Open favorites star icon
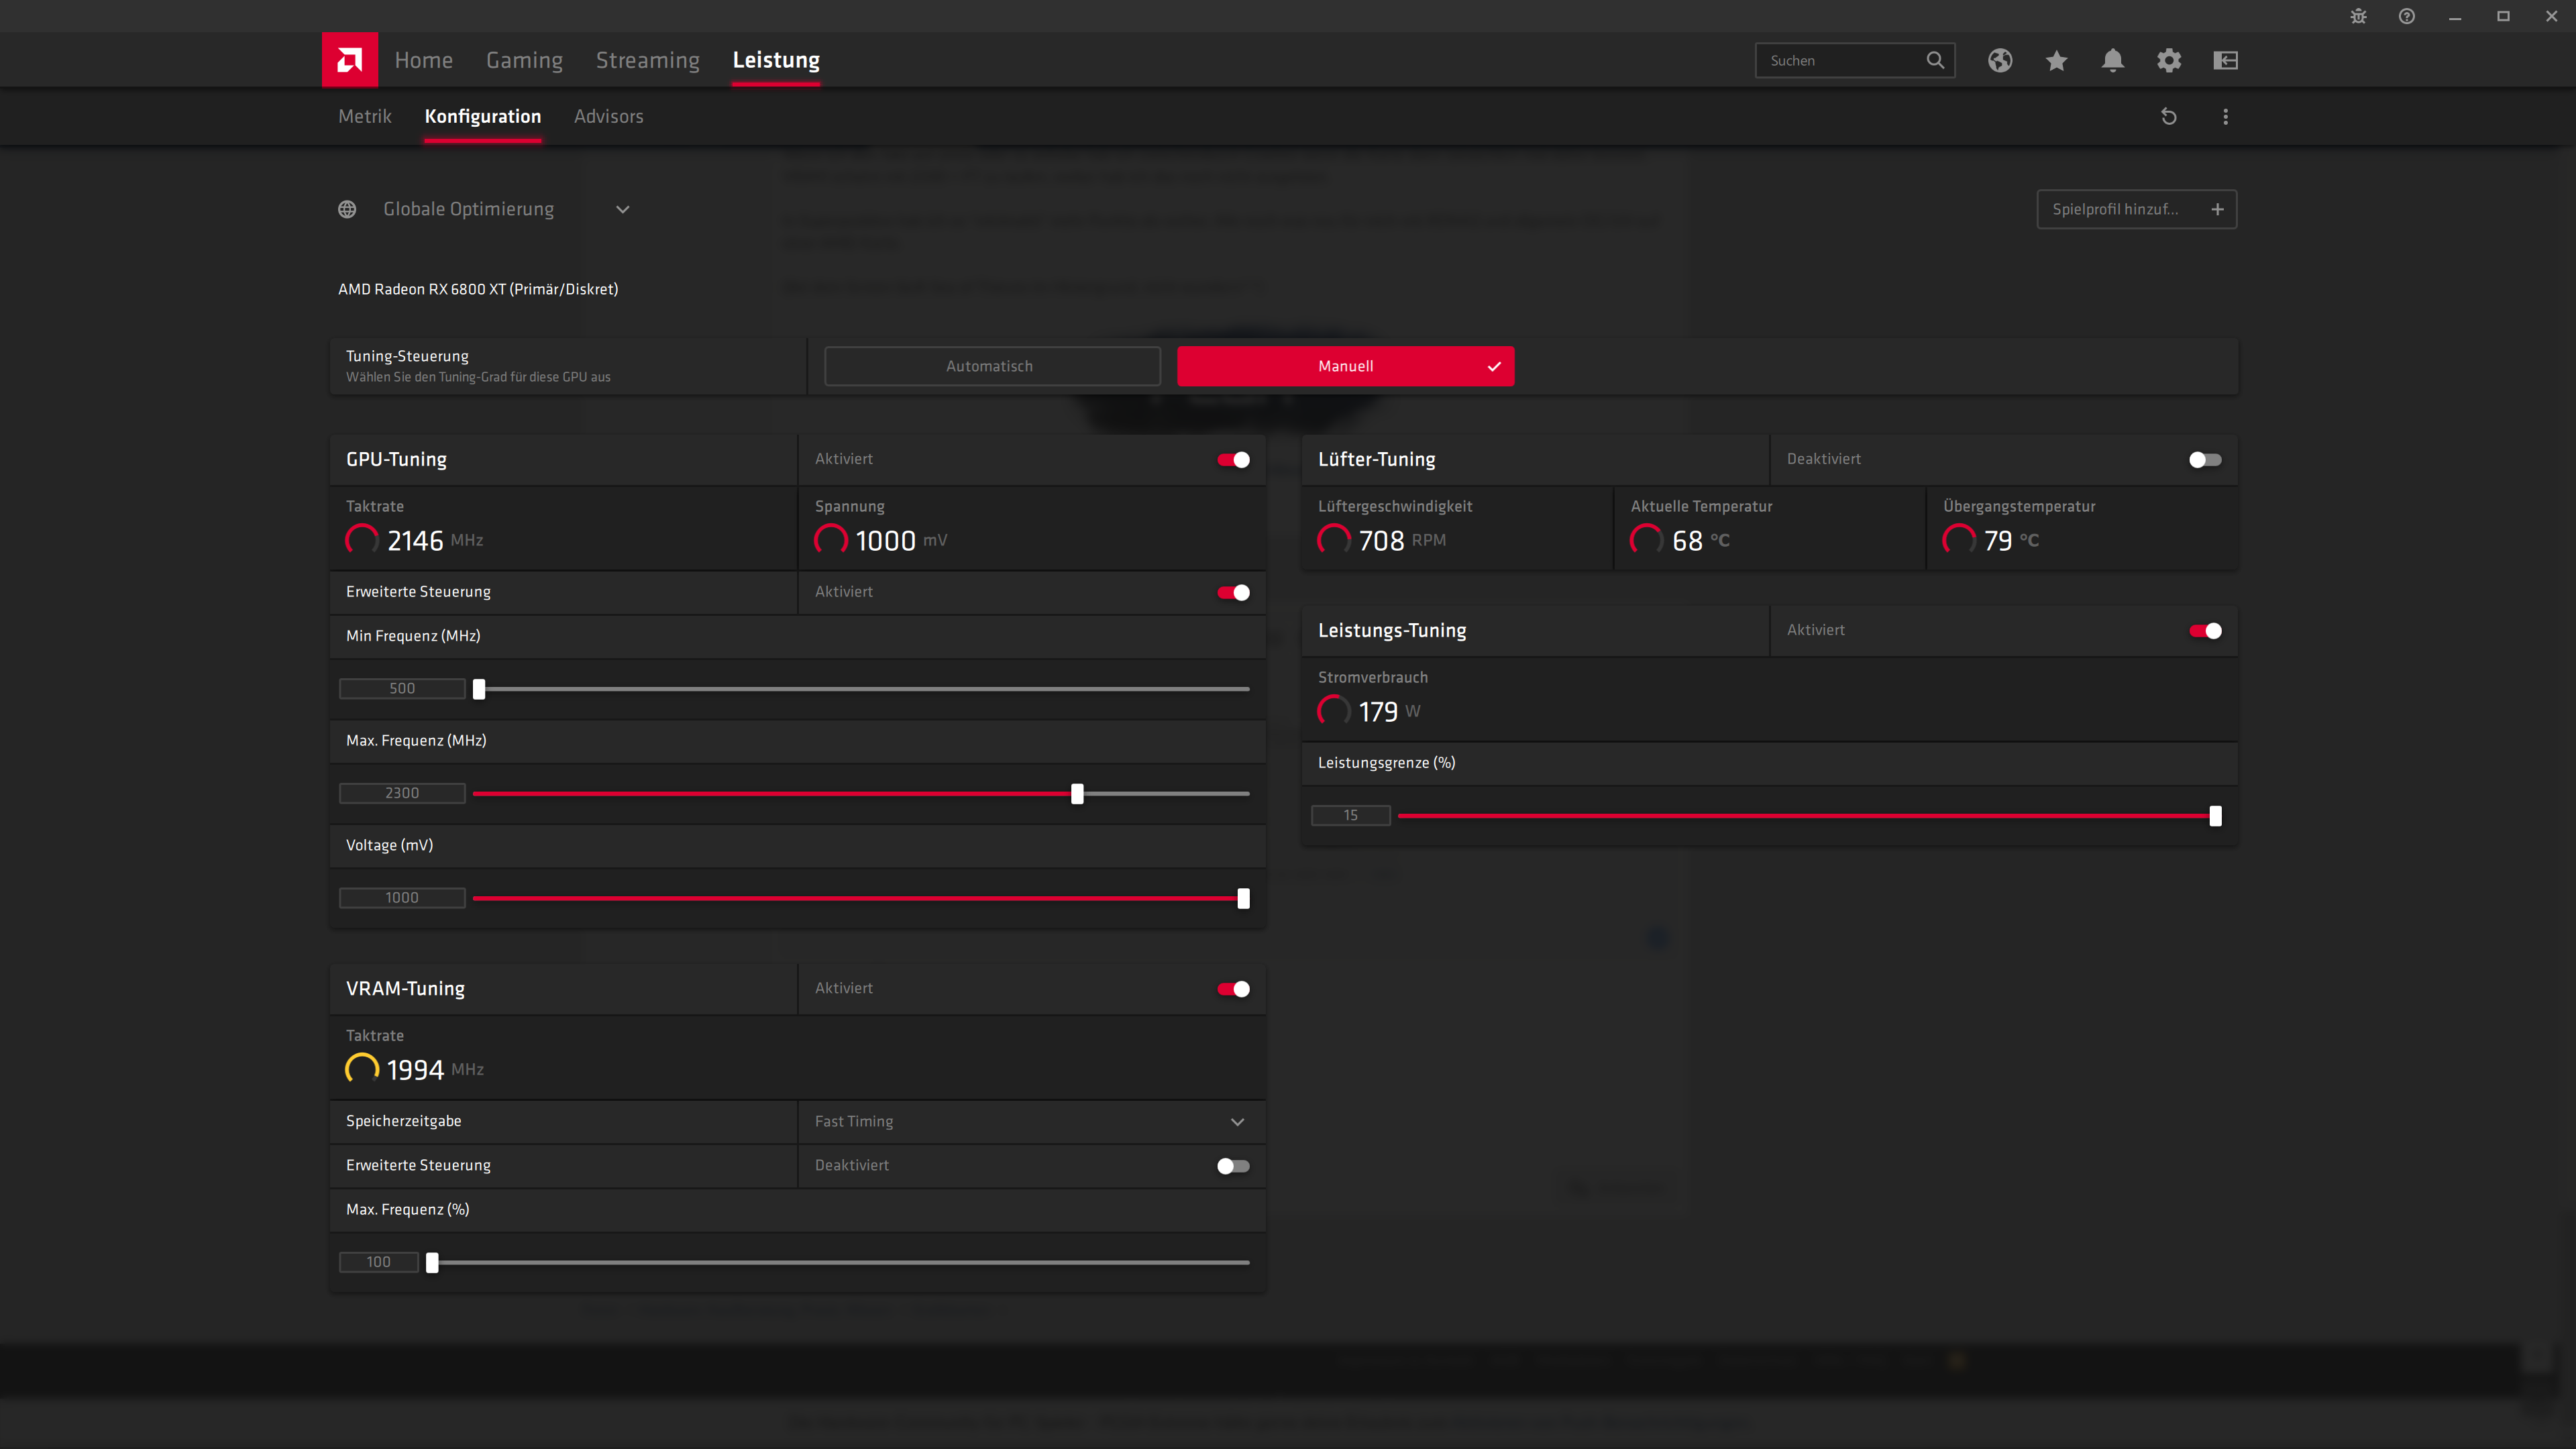The width and height of the screenshot is (2576, 1449). [2056, 60]
